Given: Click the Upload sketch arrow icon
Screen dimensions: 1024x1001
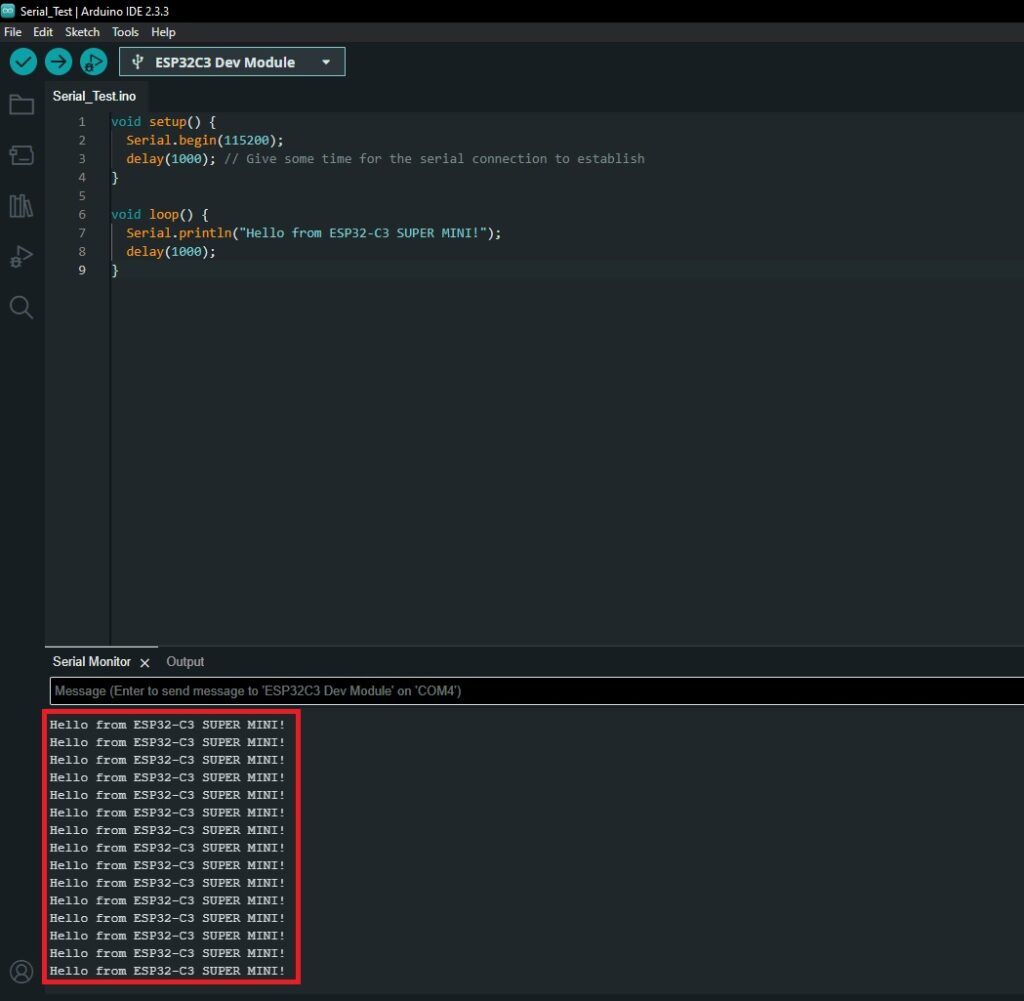Looking at the screenshot, I should click(57, 61).
